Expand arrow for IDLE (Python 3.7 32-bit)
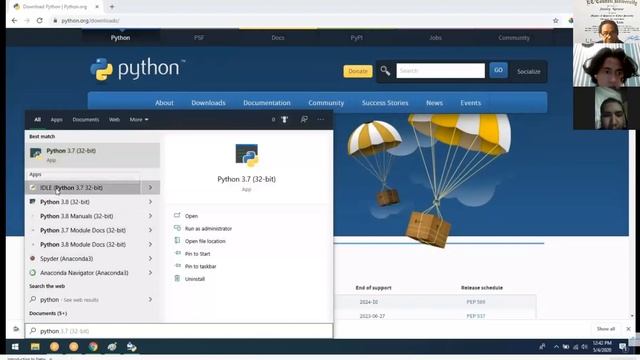Image resolution: width=640 pixels, height=360 pixels. [x=150, y=188]
